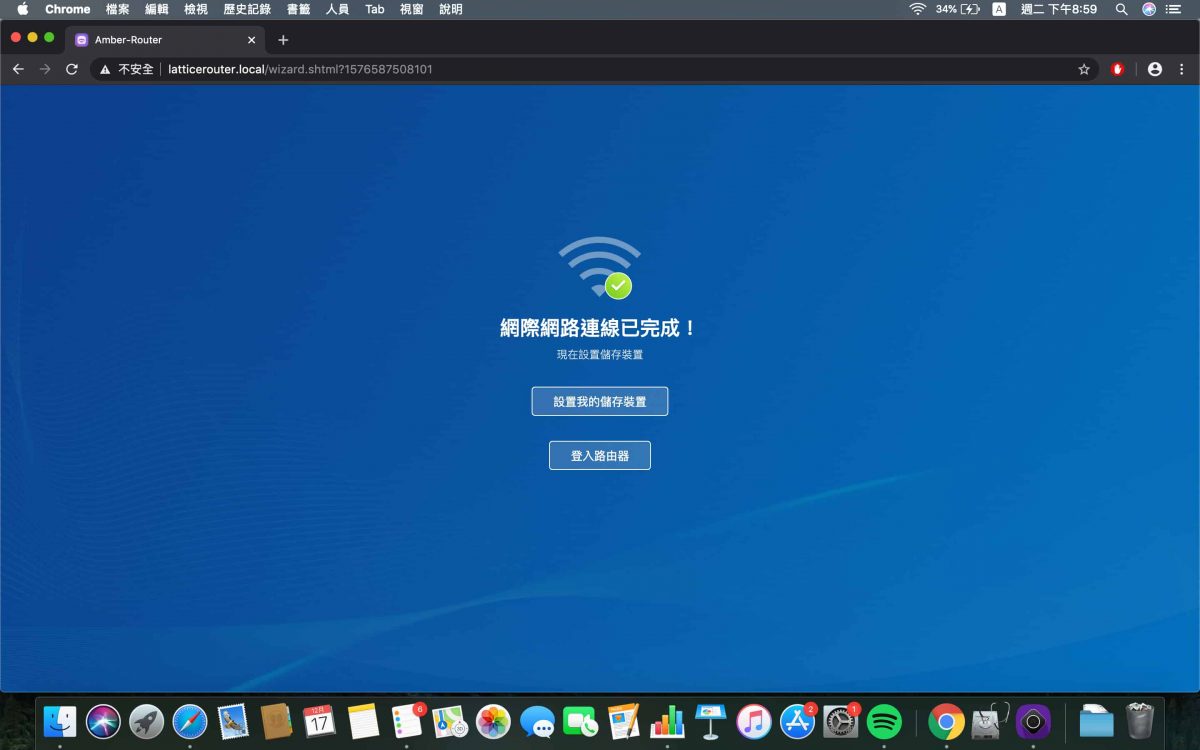Click the 登入路由器 button
The height and width of the screenshot is (750, 1200).
(600, 455)
